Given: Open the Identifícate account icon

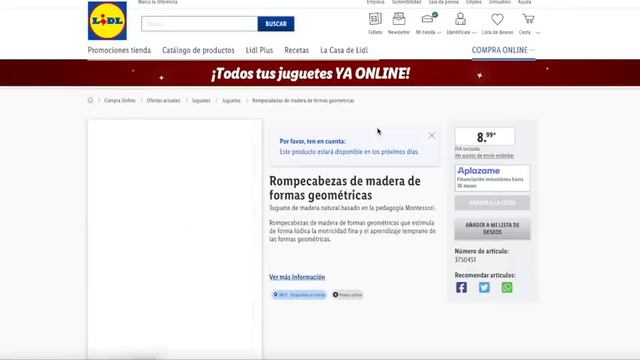Looking at the screenshot, I should 460,19.
